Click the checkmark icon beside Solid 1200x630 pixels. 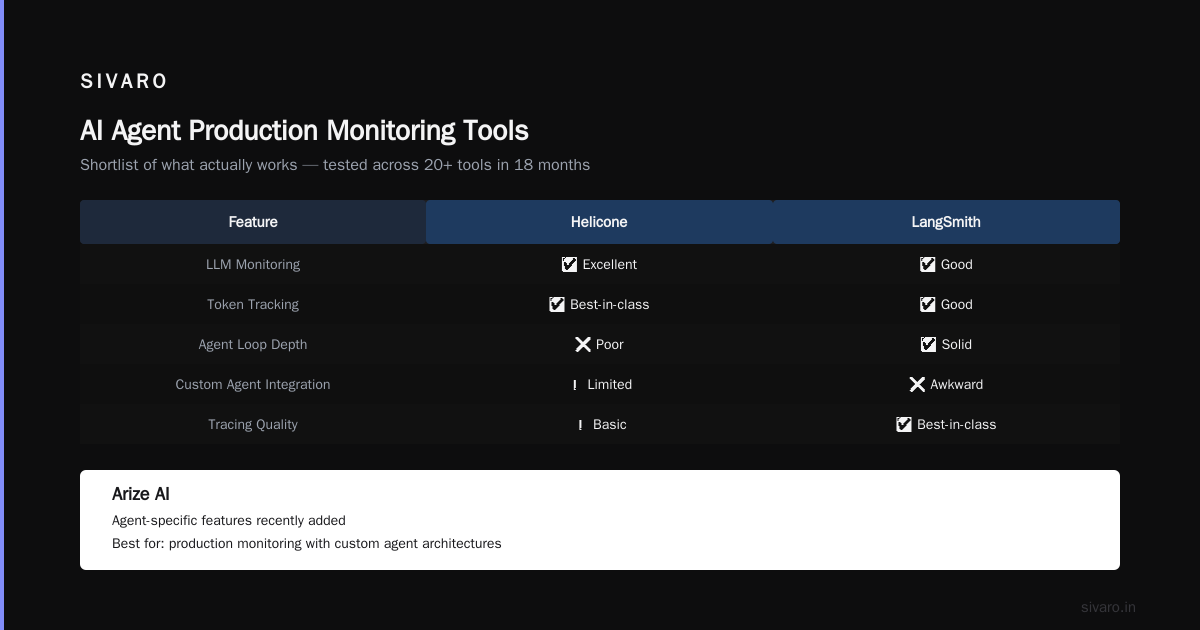click(x=929, y=344)
